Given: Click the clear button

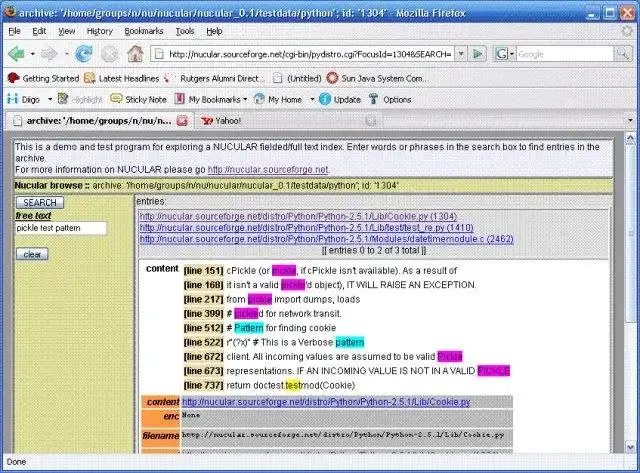Looking at the screenshot, I should [x=32, y=254].
